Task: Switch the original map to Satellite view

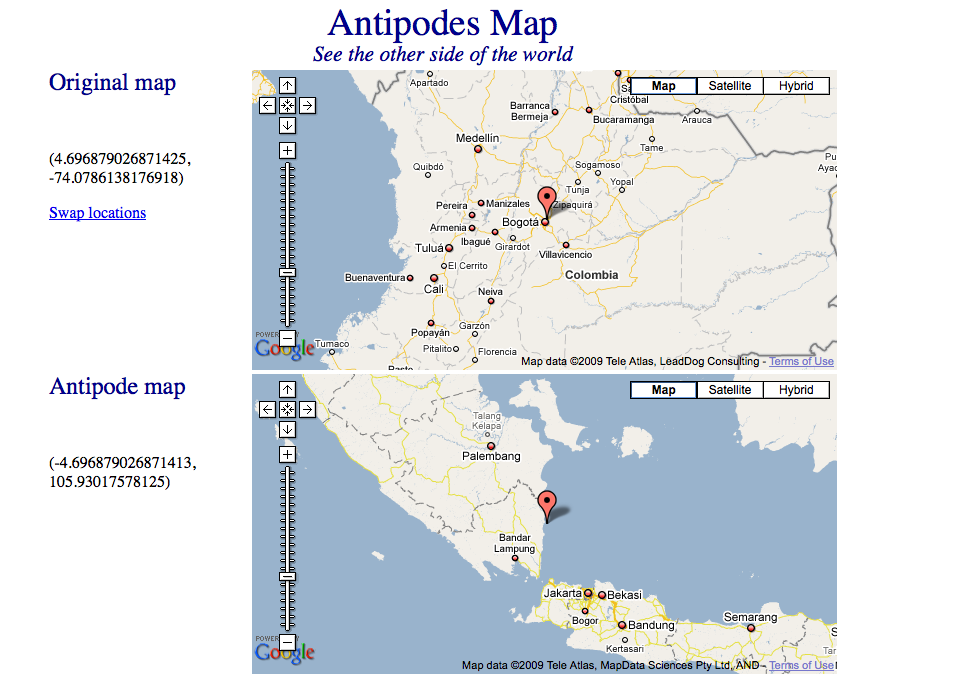Action: pos(730,86)
